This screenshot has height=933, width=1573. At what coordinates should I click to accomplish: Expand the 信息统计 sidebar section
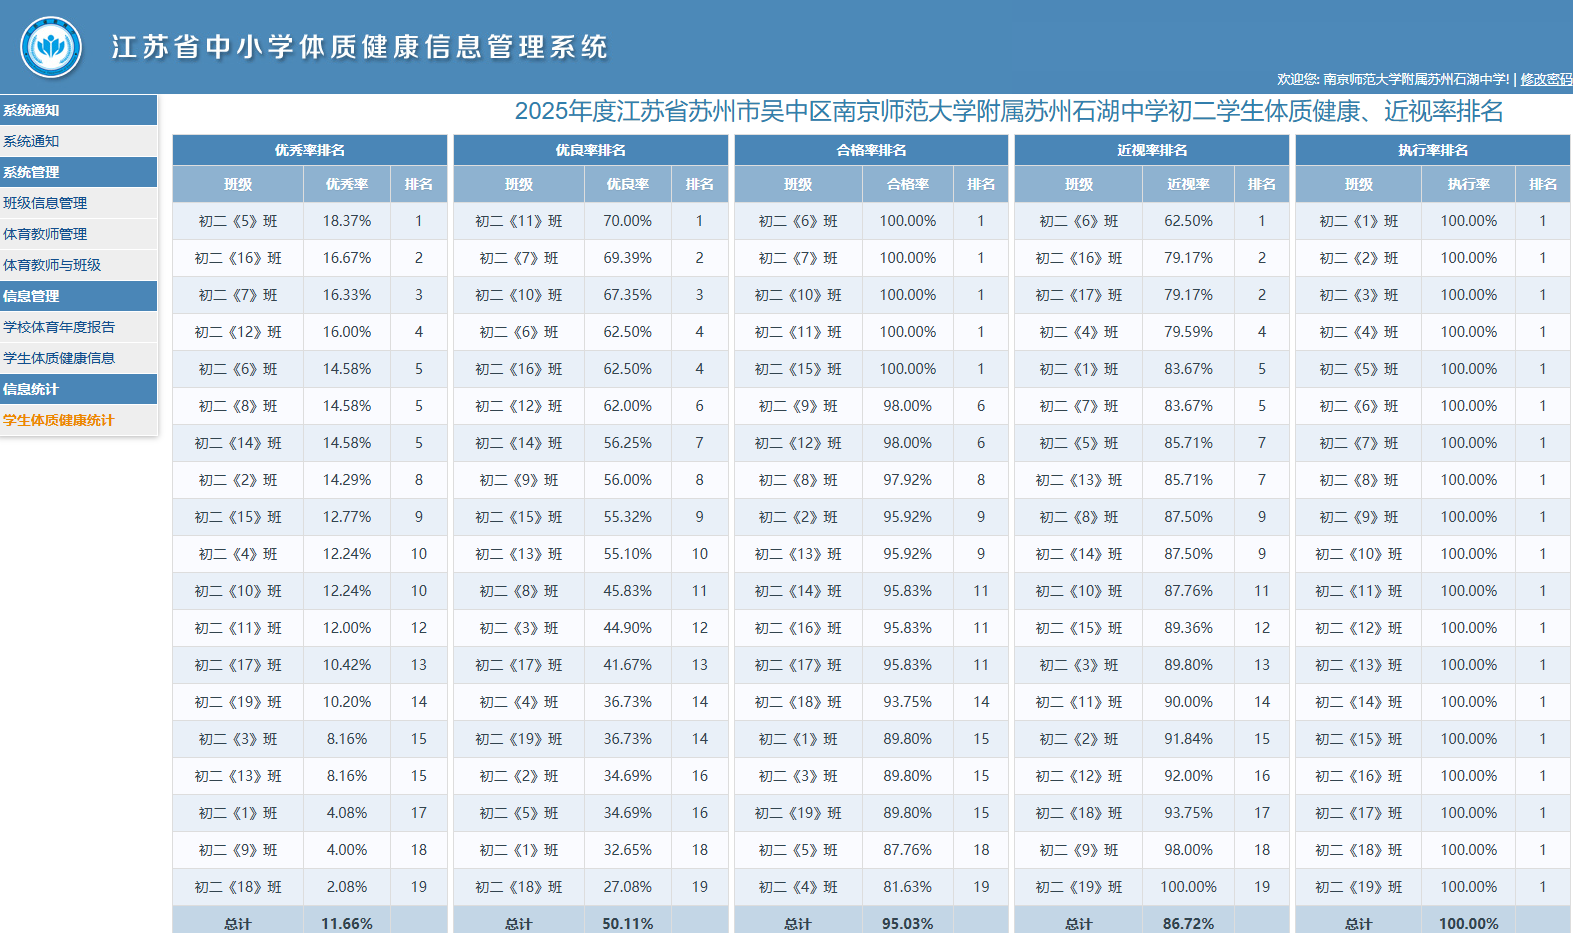pyautogui.click(x=31, y=389)
